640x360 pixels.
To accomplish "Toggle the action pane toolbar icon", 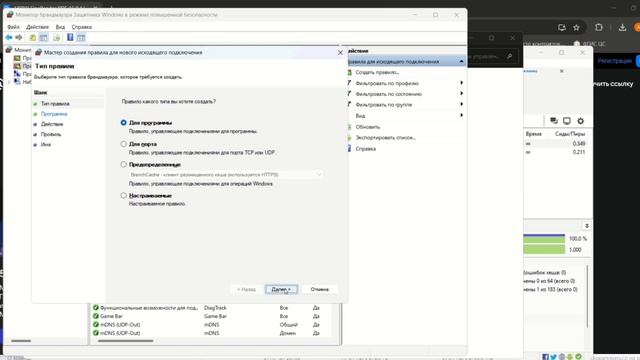I will 81,38.
